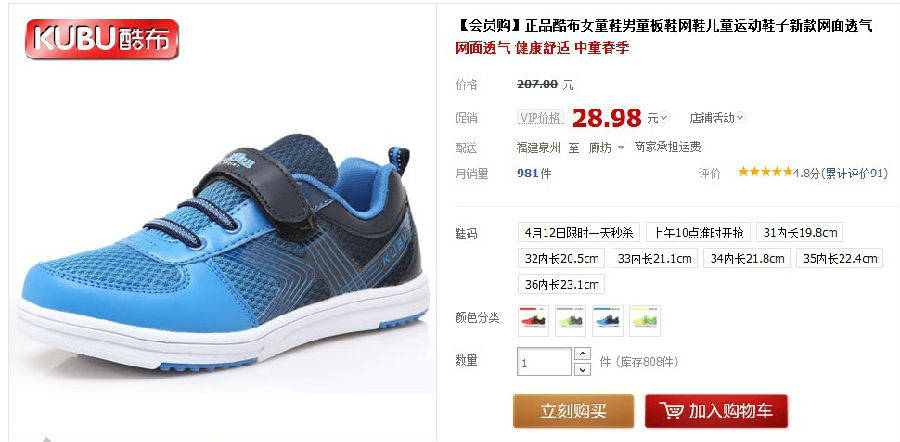Choose size 32 内长20.5cm
Screen dimensions: 900x442
pyautogui.click(x=561, y=258)
